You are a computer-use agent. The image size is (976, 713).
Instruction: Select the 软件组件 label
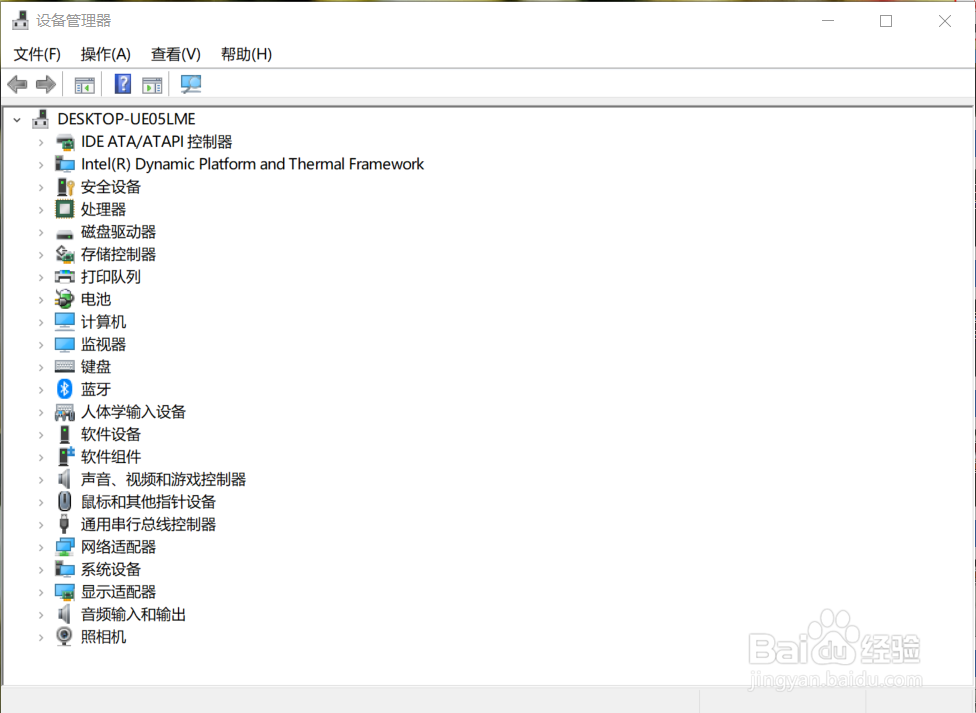[x=111, y=456]
